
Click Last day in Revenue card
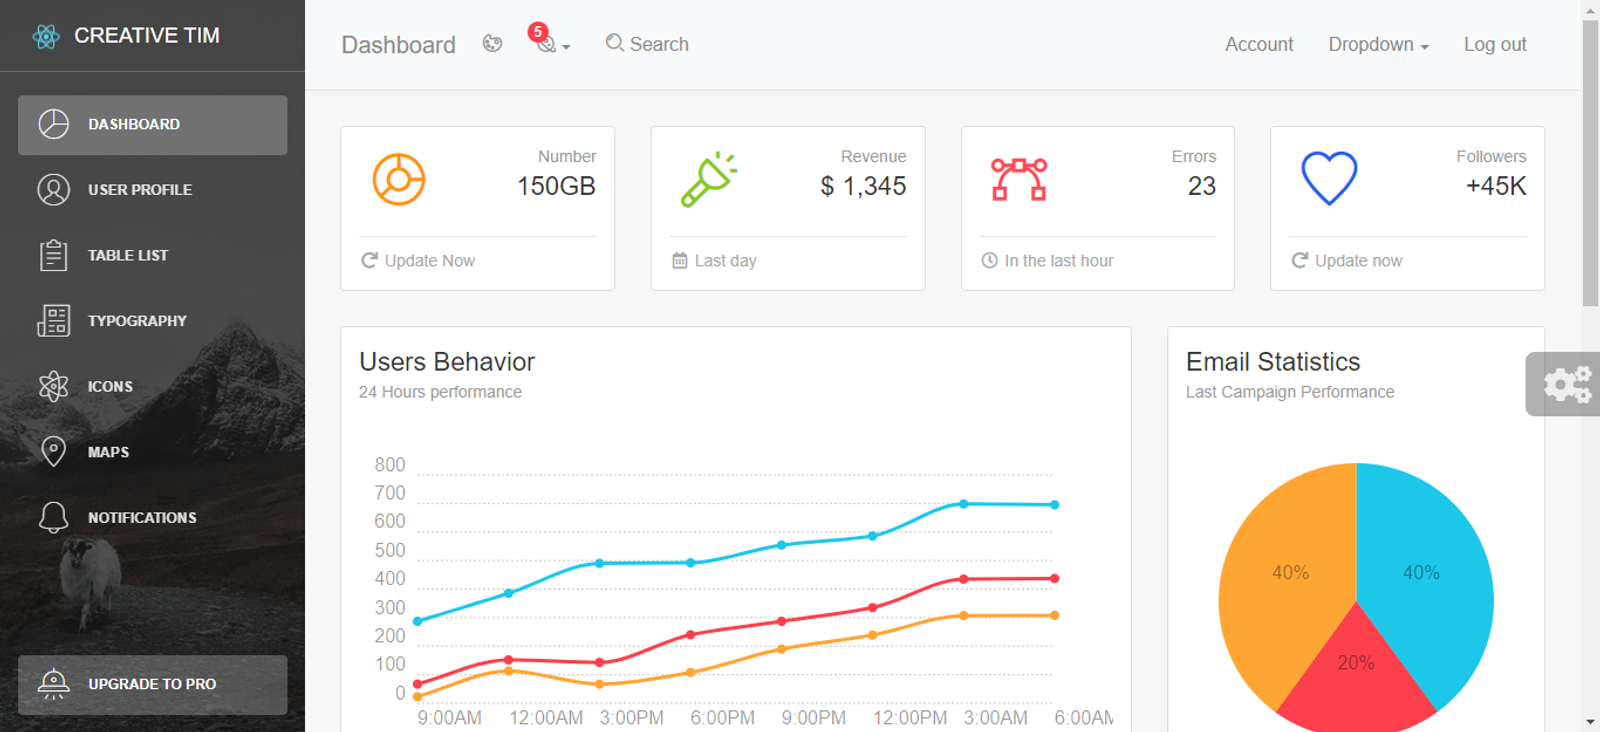(714, 261)
